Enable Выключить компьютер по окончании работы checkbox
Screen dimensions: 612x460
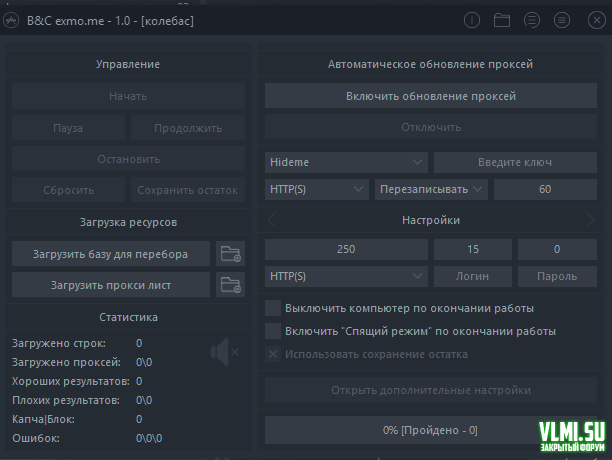[272, 307]
